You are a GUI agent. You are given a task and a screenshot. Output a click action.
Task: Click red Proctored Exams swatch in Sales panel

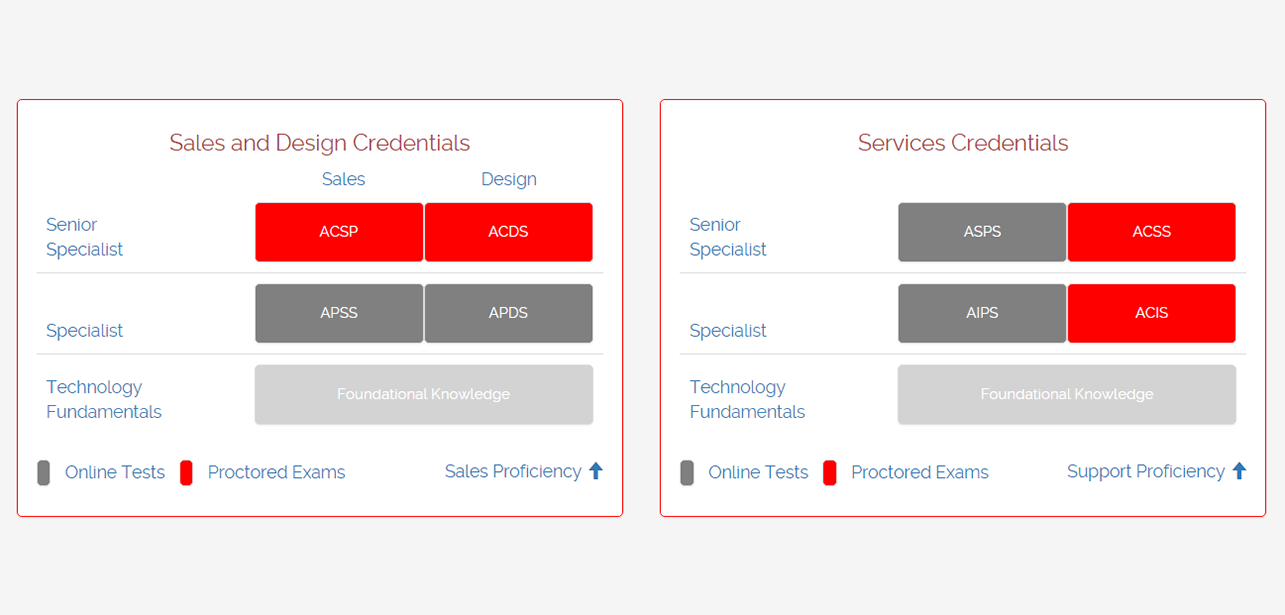186,473
